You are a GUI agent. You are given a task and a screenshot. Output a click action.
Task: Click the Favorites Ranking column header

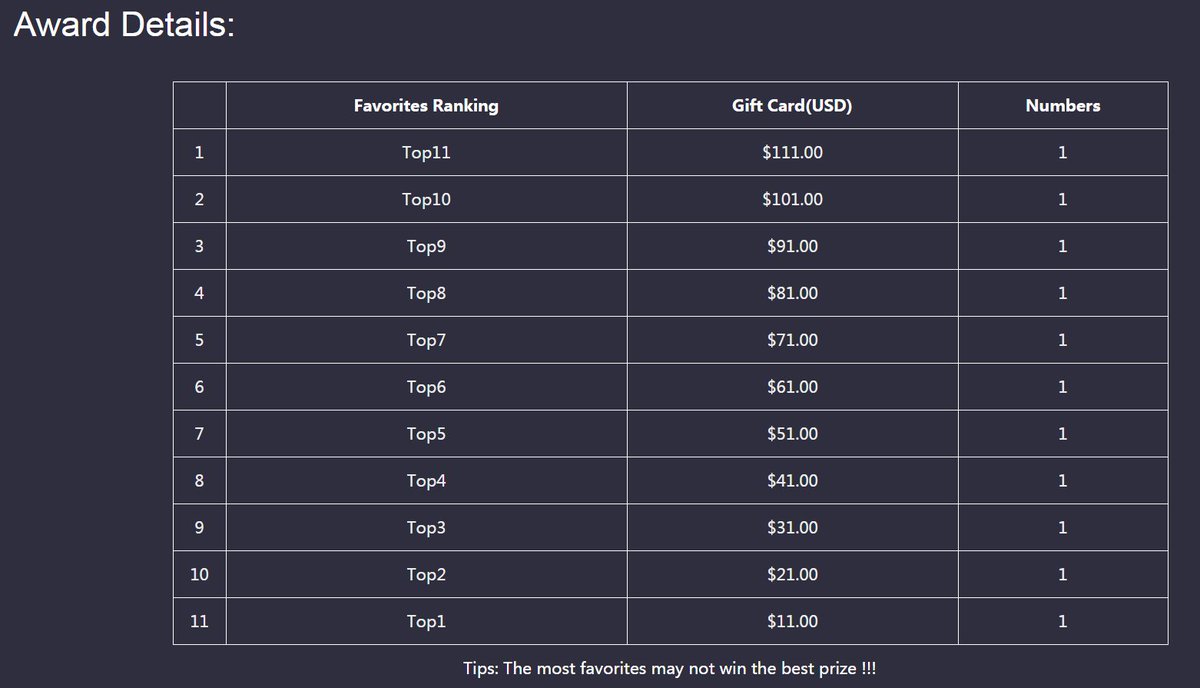tap(426, 105)
